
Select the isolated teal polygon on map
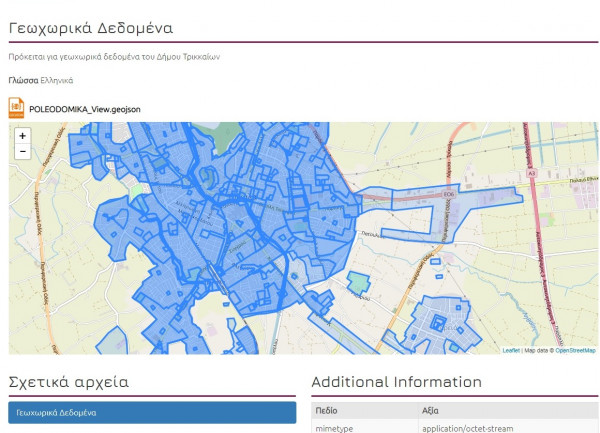pos(358,283)
